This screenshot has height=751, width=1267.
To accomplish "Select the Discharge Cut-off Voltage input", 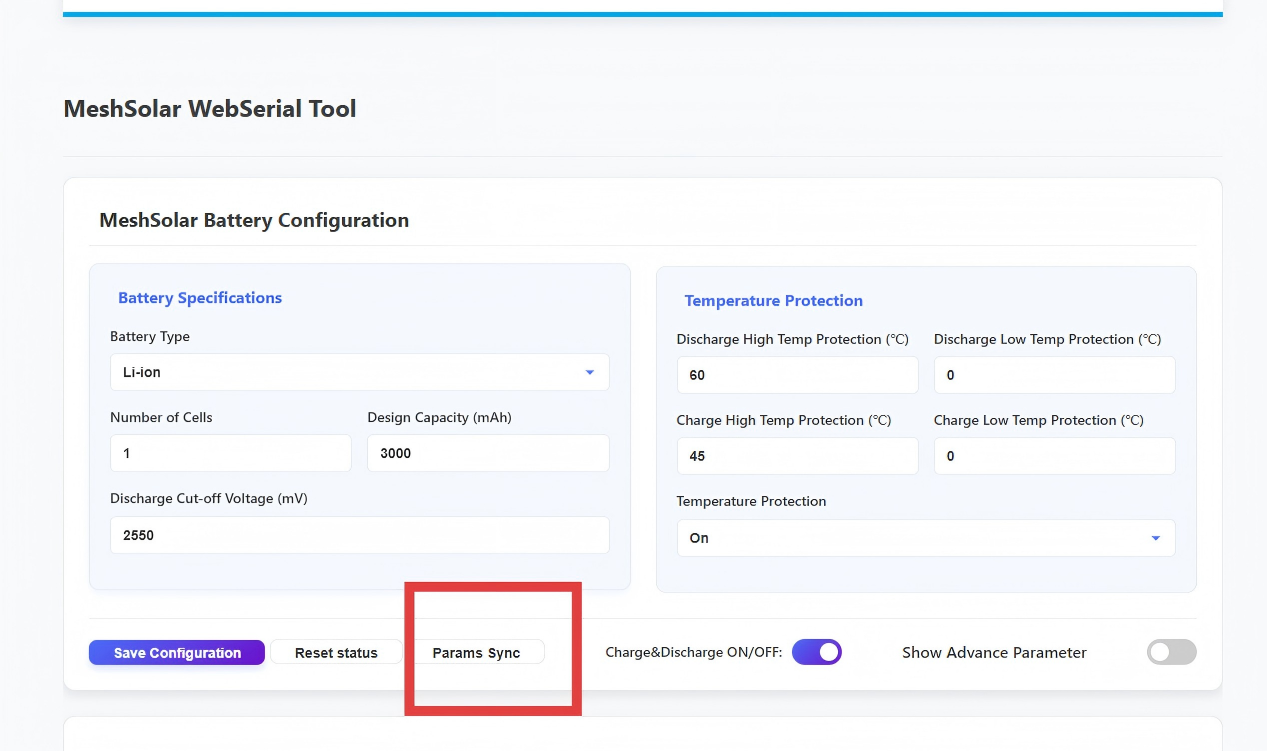I will [359, 535].
